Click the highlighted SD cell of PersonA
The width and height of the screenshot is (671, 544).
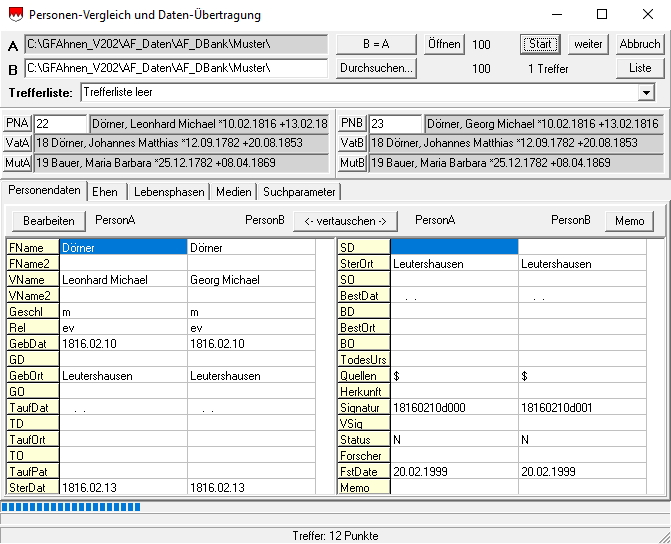tap(454, 247)
